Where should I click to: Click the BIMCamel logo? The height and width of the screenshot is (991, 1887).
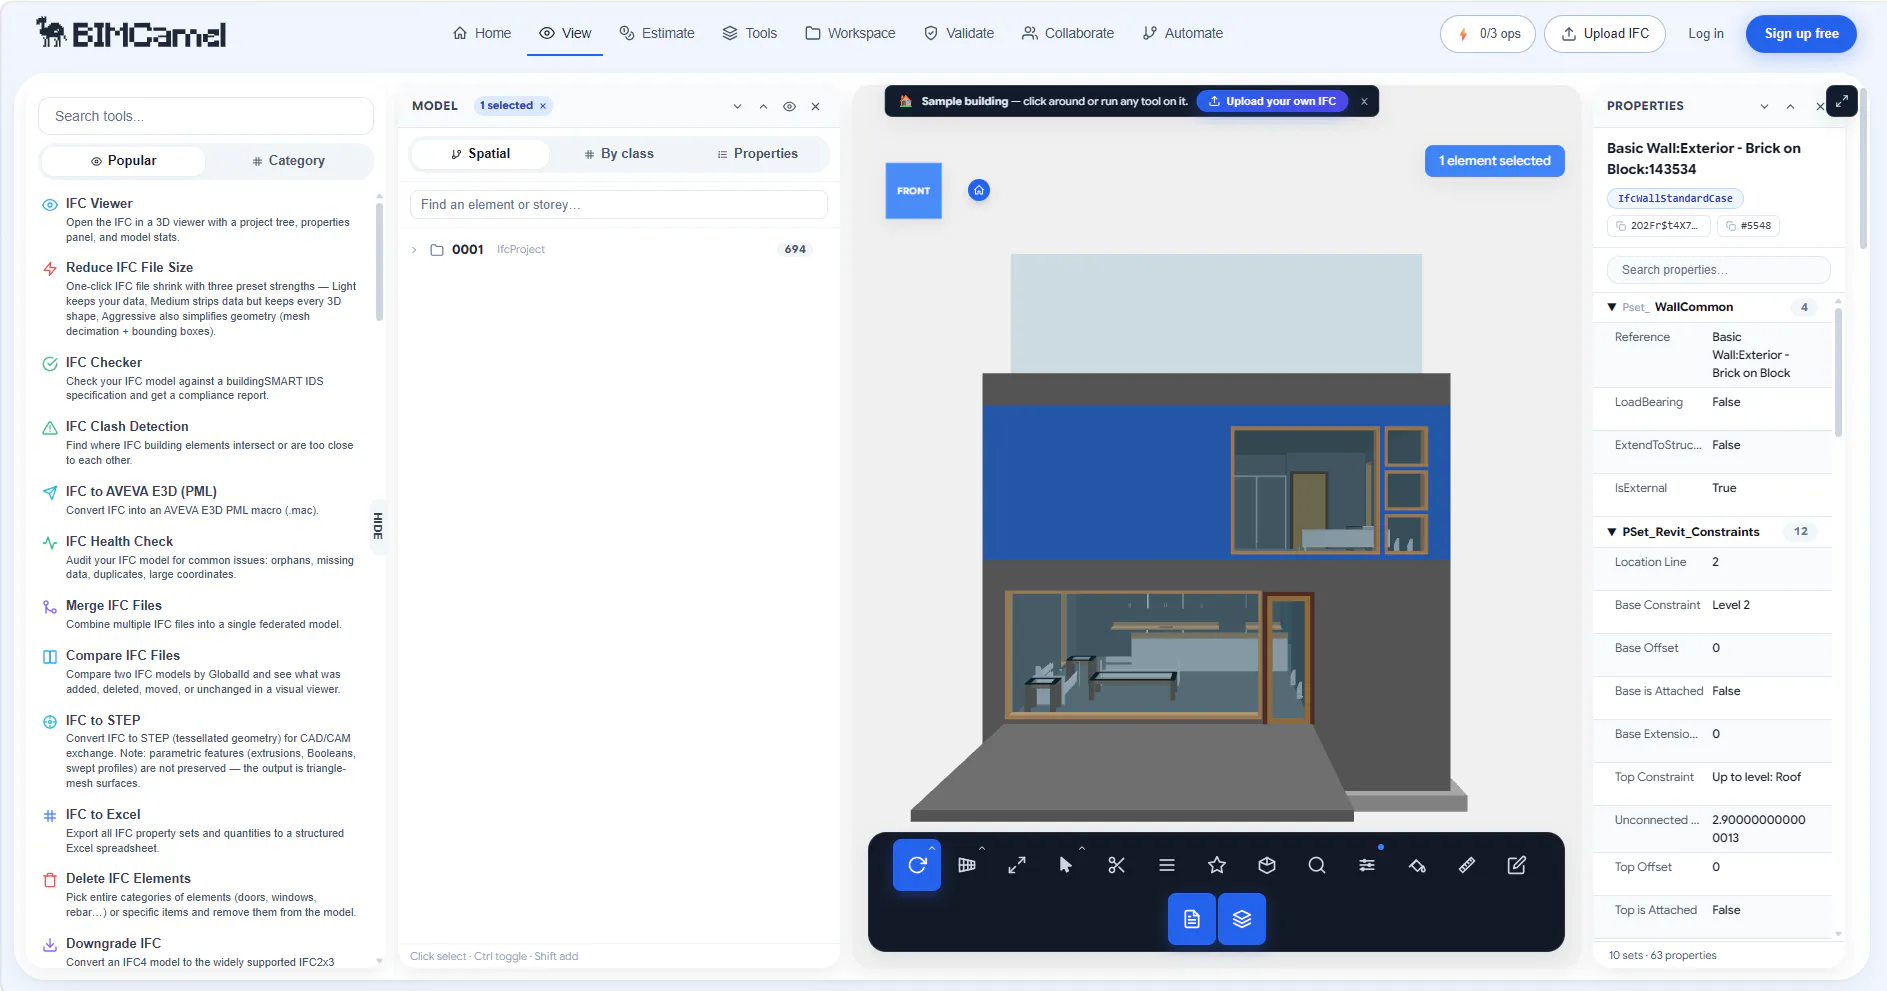131,33
